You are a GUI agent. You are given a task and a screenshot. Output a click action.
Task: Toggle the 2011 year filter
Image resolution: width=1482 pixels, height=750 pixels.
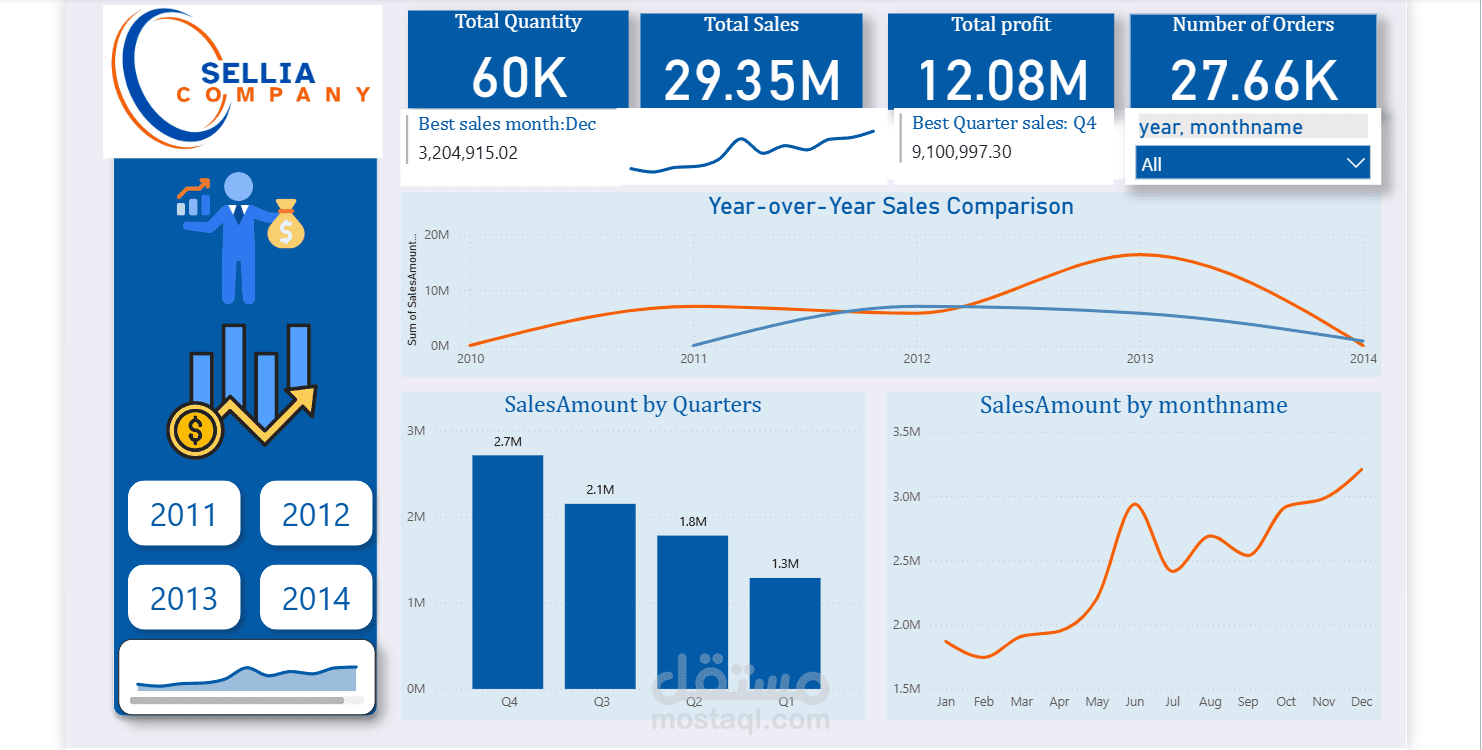click(184, 513)
